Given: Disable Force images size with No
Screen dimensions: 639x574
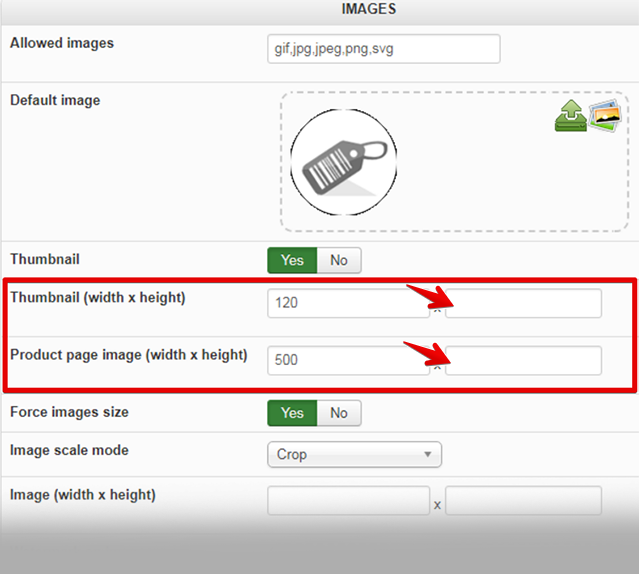Looking at the screenshot, I should [339, 413].
